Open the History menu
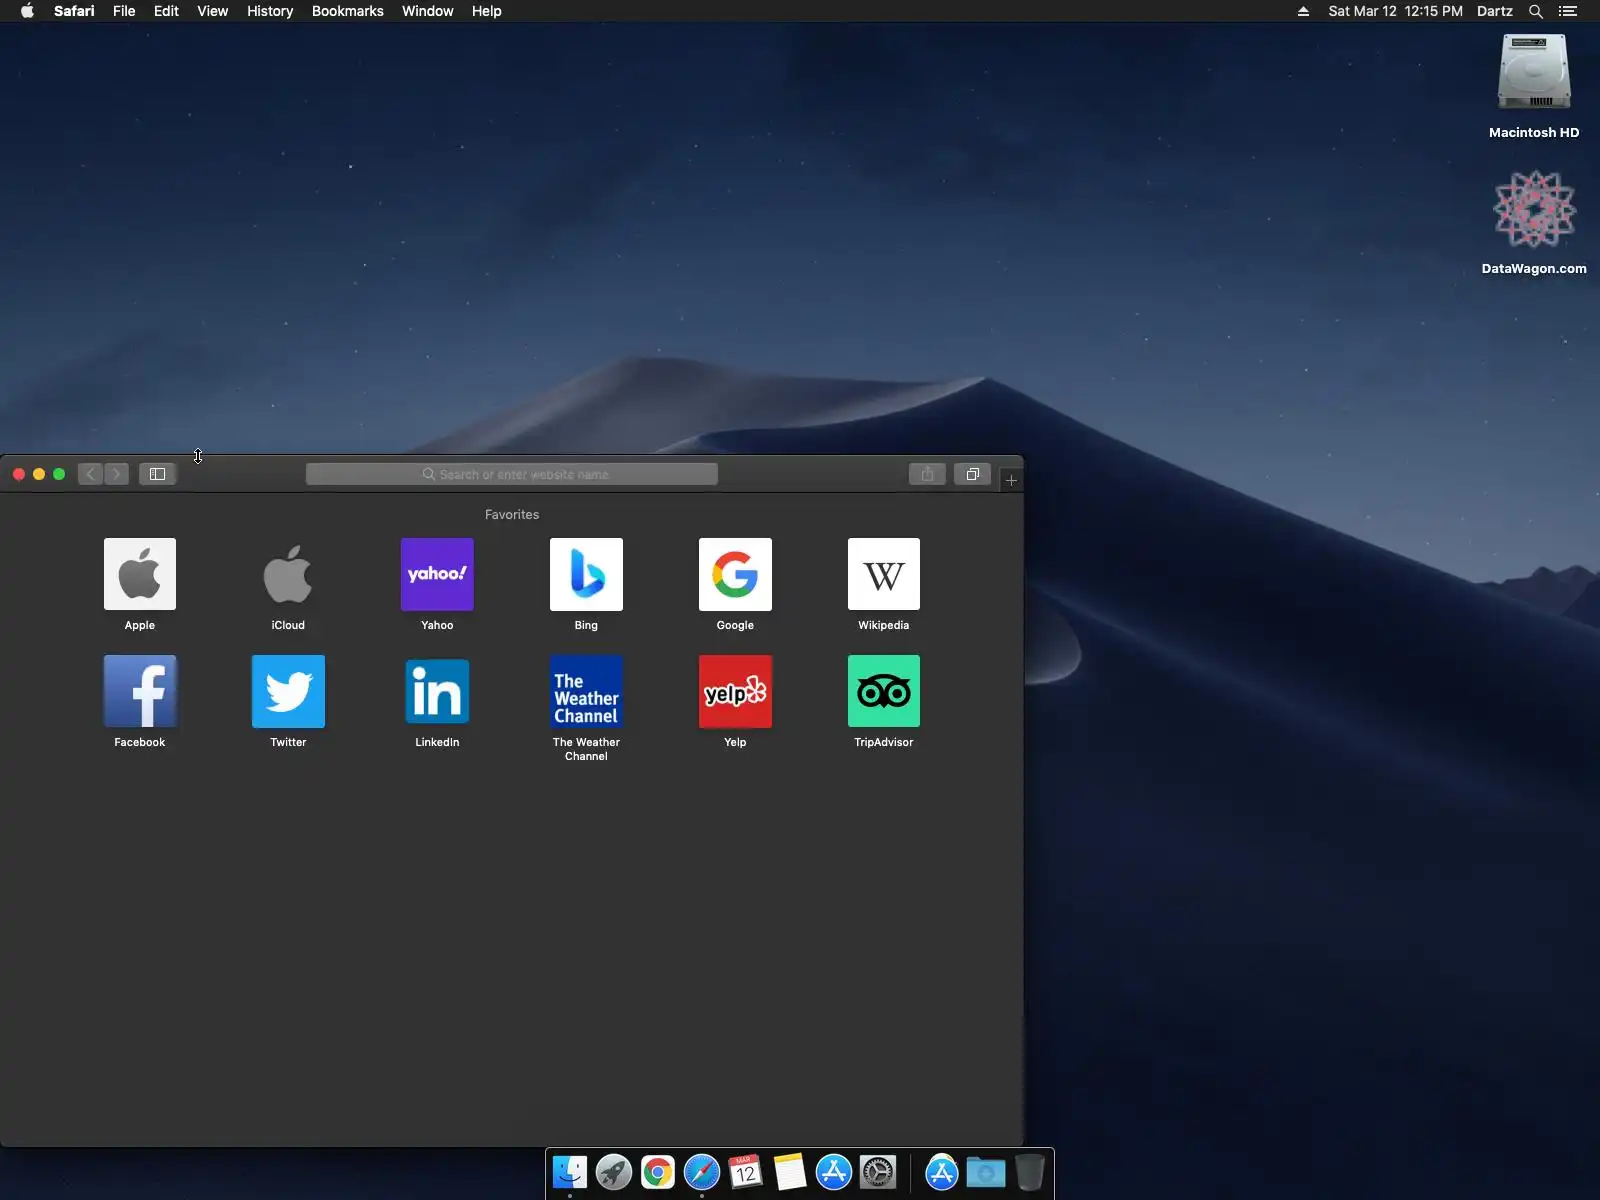 click(270, 11)
